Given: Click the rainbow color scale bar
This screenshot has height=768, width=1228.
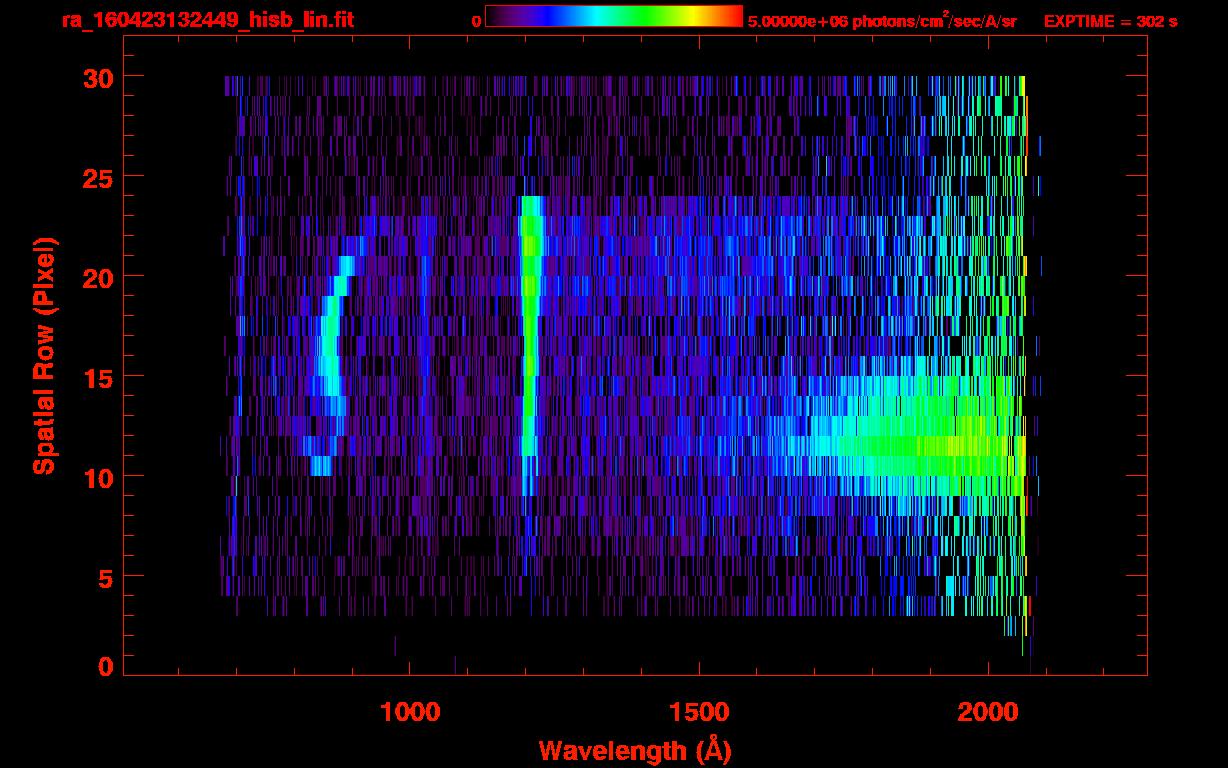Looking at the screenshot, I should point(613,16).
